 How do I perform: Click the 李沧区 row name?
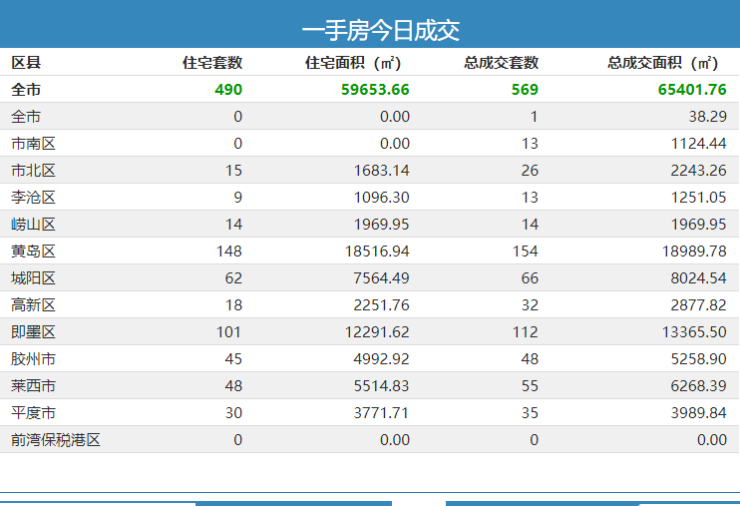33,198
